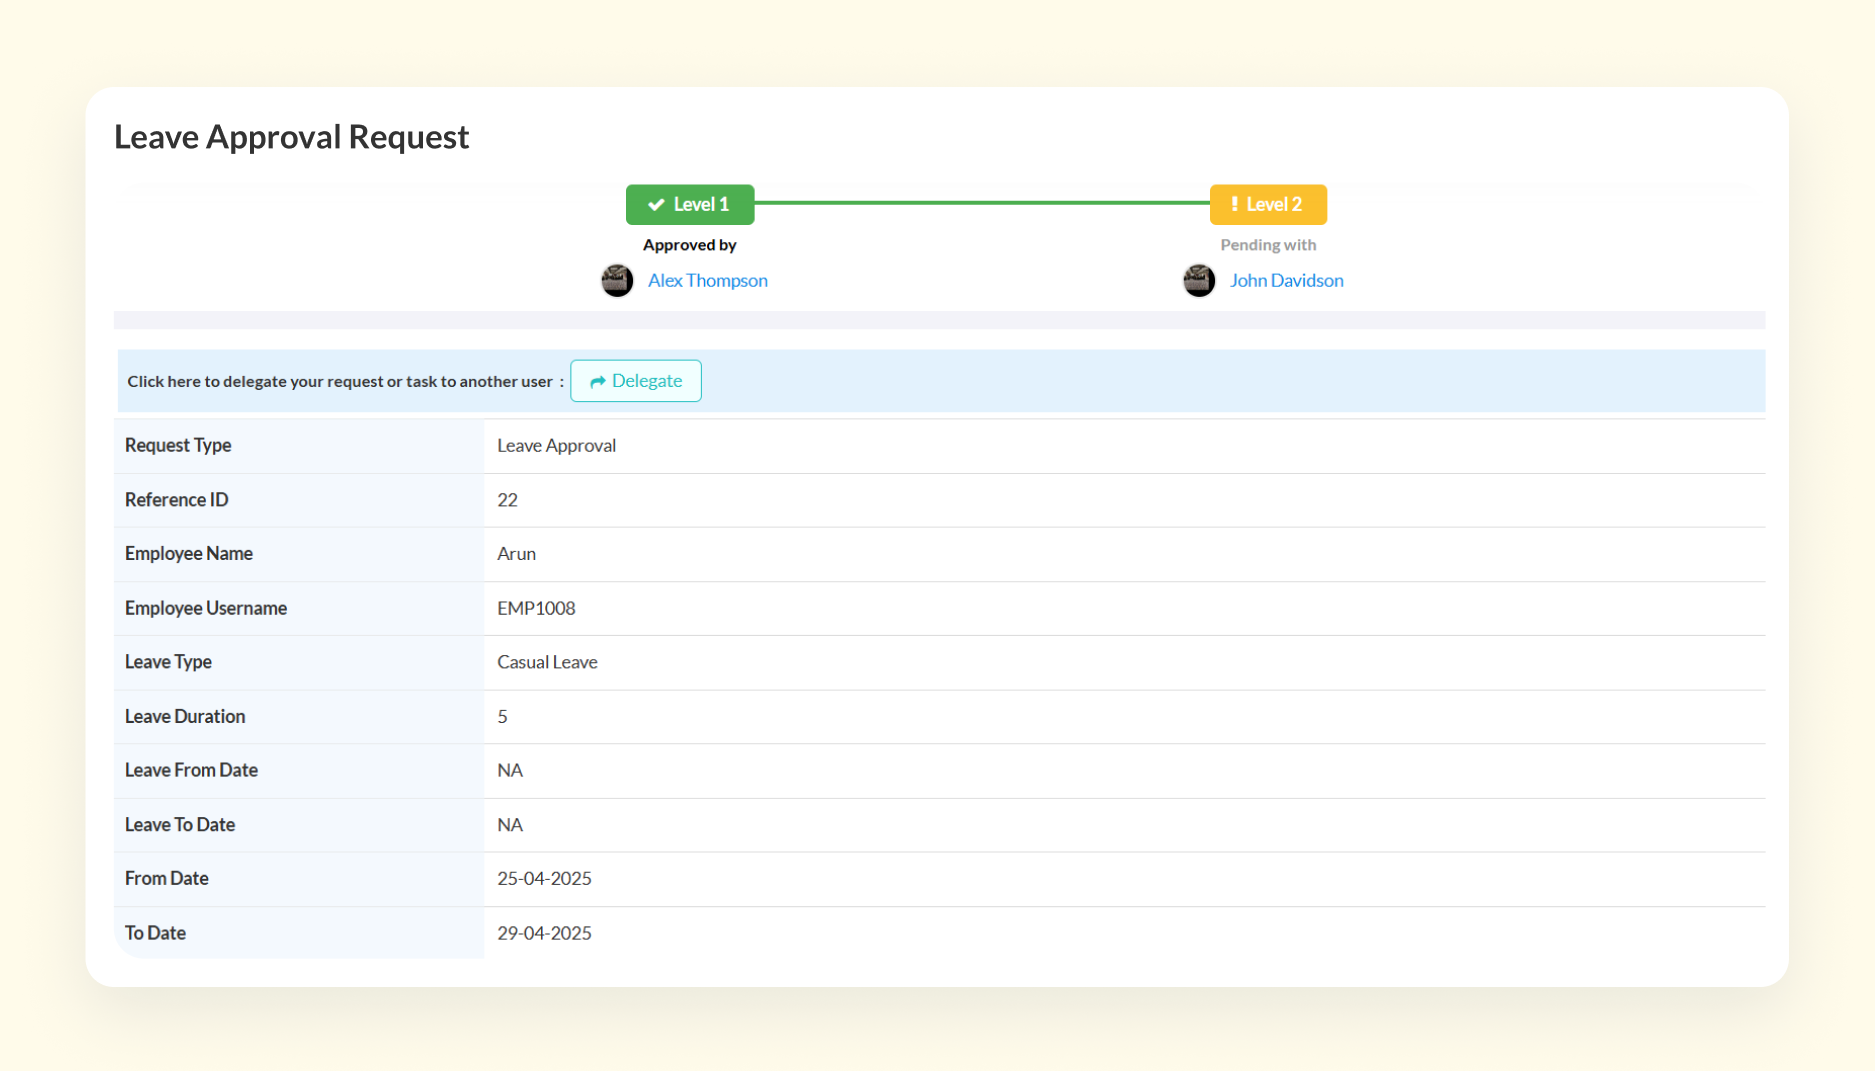Click the share arrow icon in Delegate

[597, 382]
